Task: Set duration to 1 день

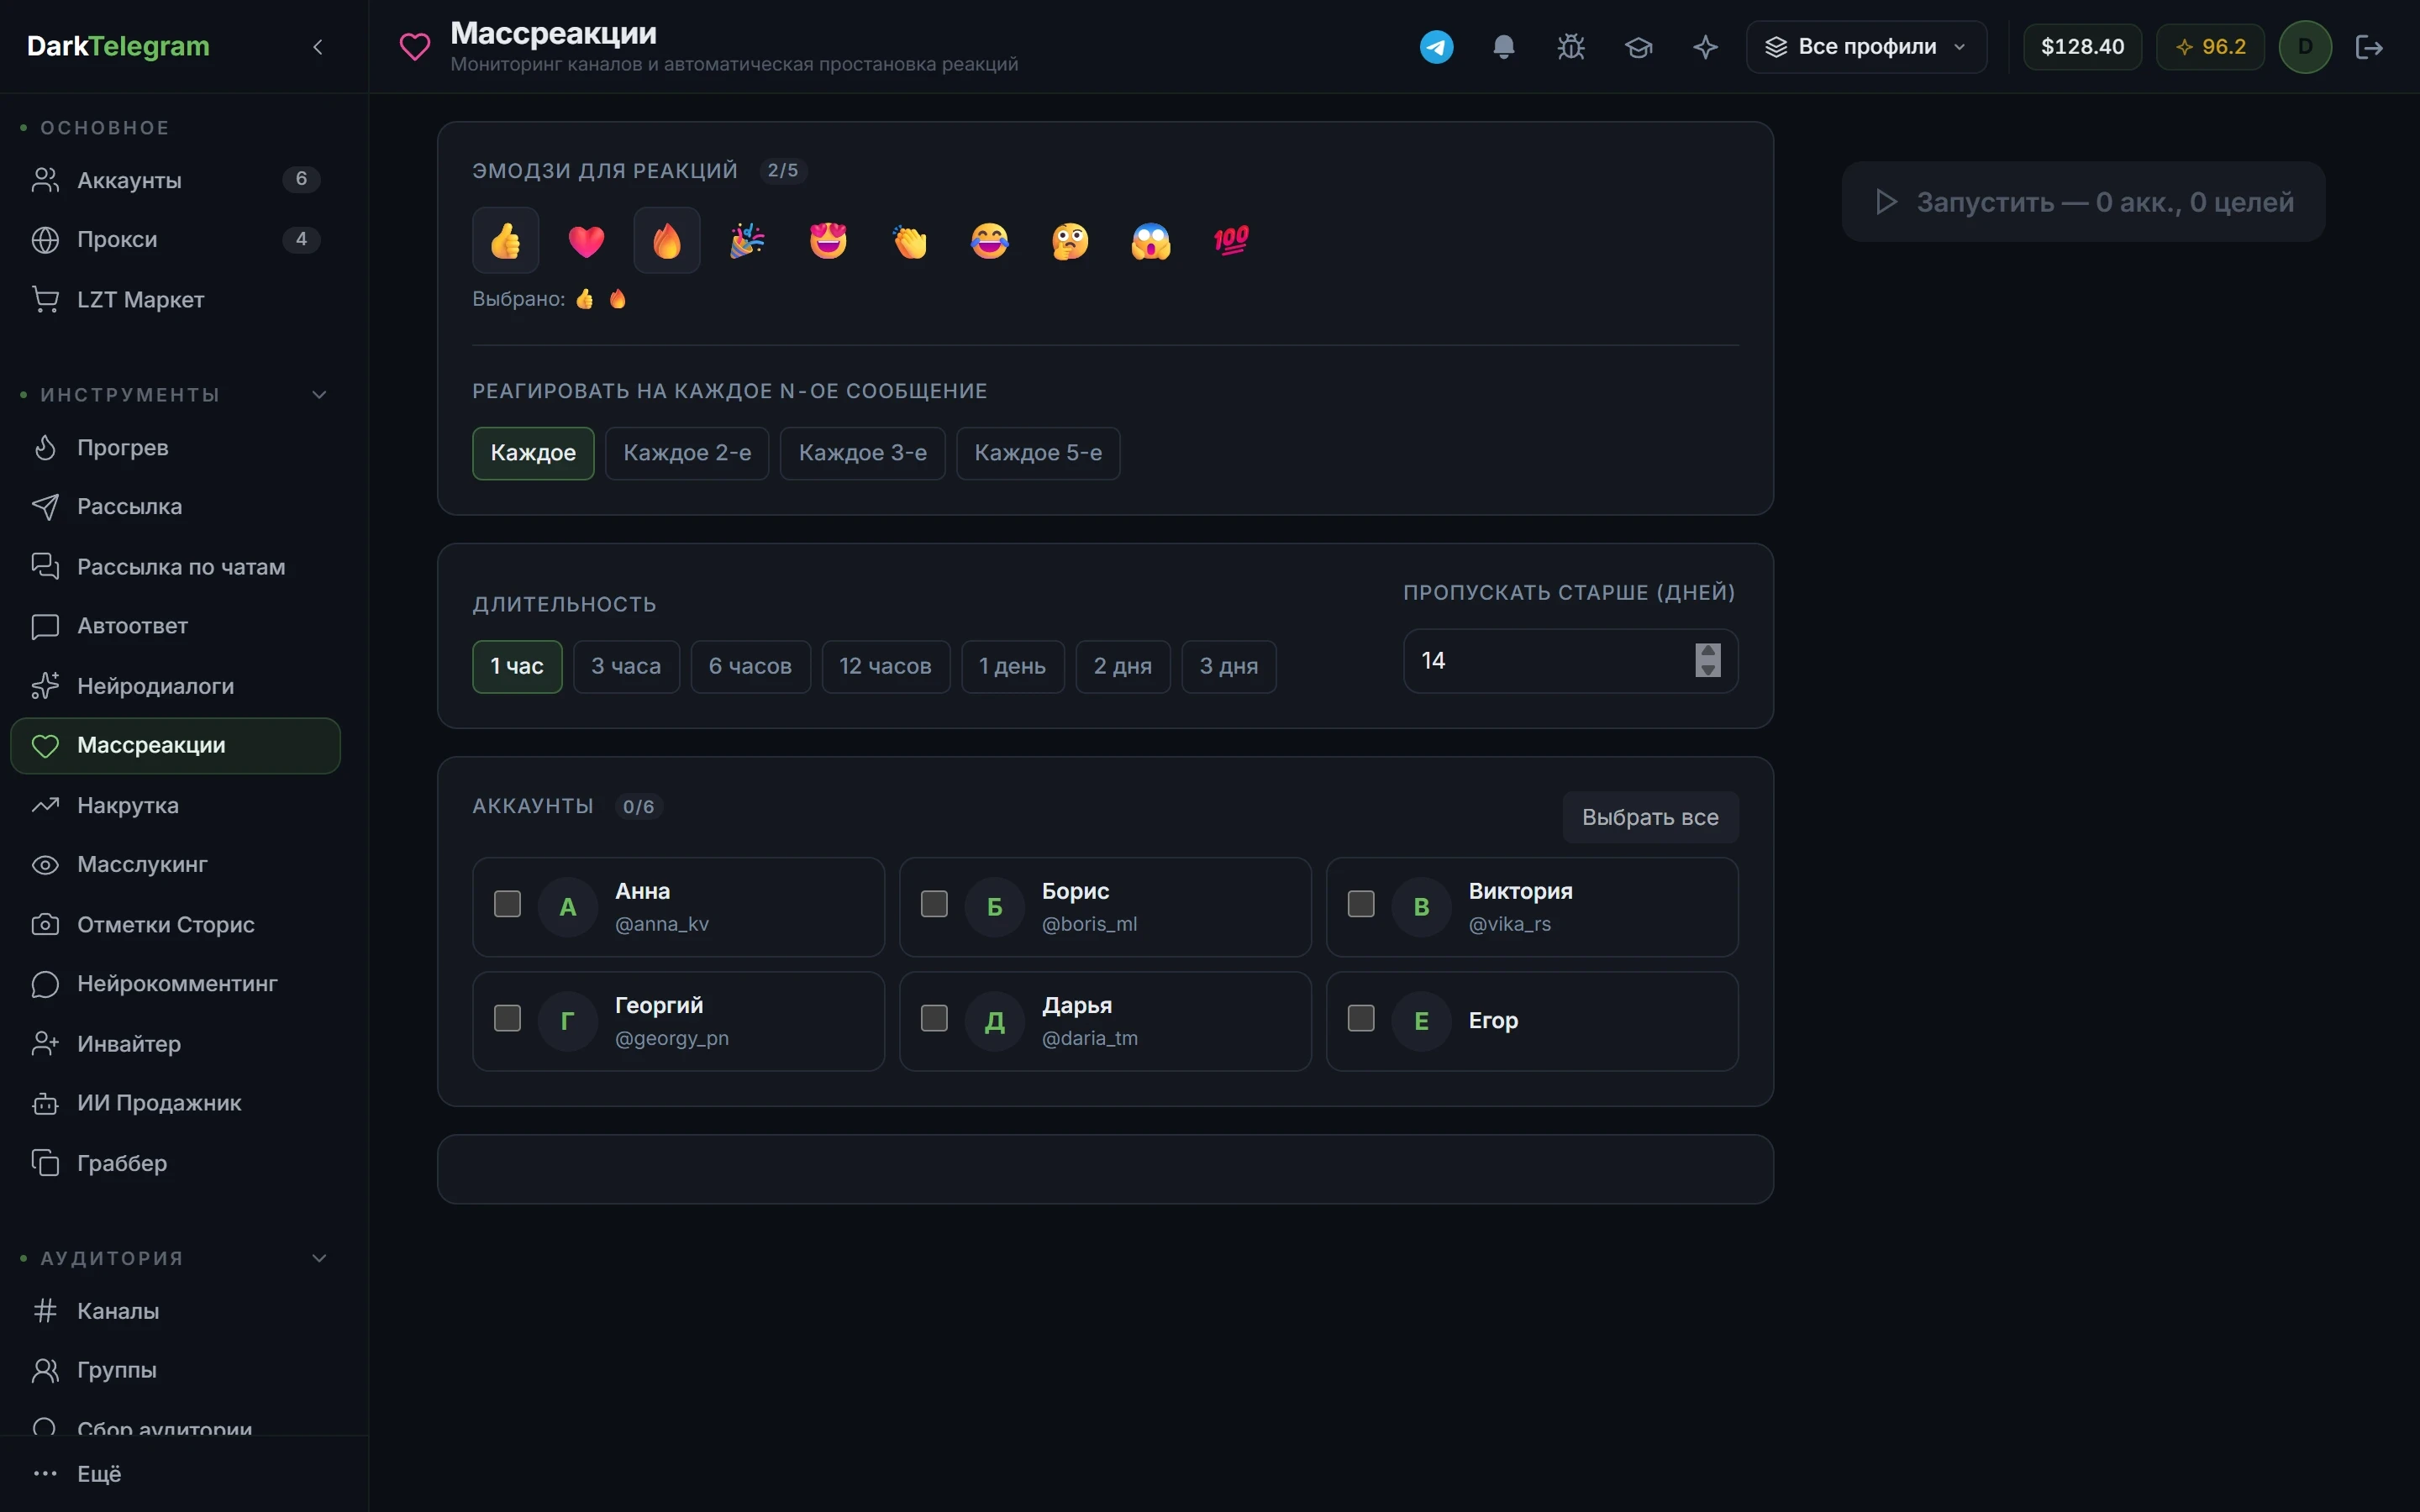Action: tap(1012, 666)
